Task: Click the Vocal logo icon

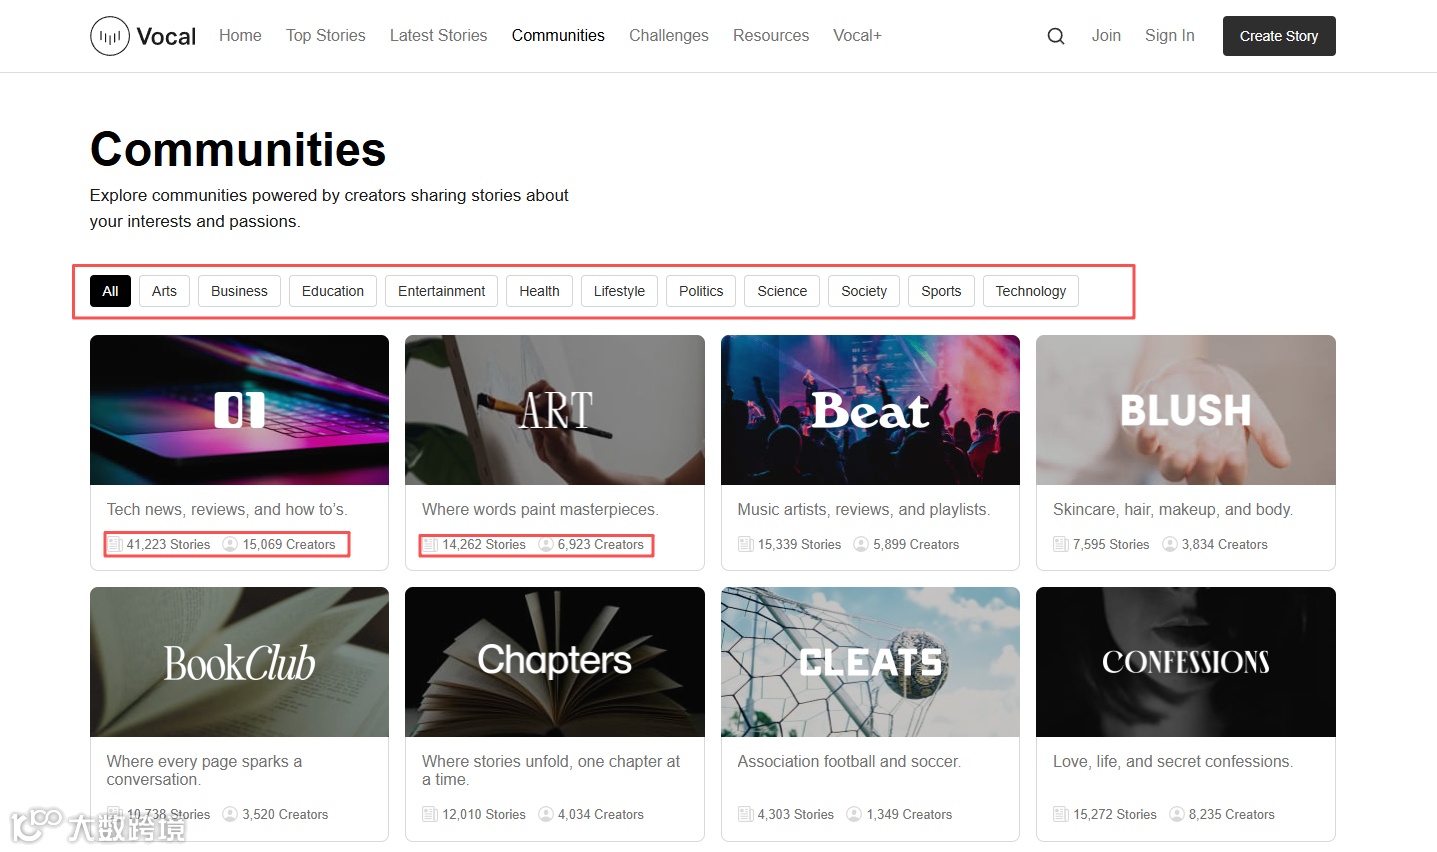Action: point(110,36)
